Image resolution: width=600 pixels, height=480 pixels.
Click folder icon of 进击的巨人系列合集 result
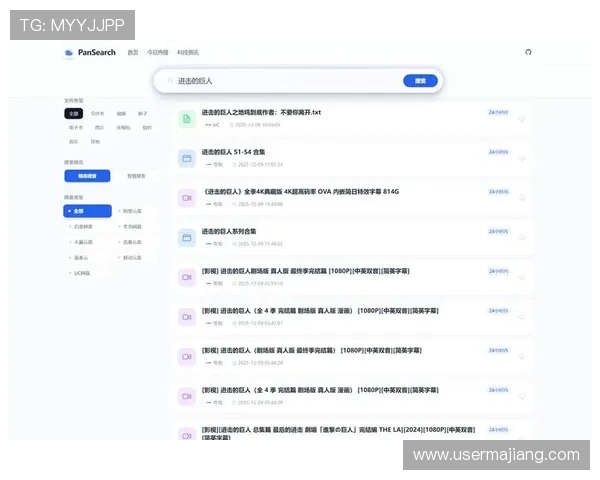187,238
